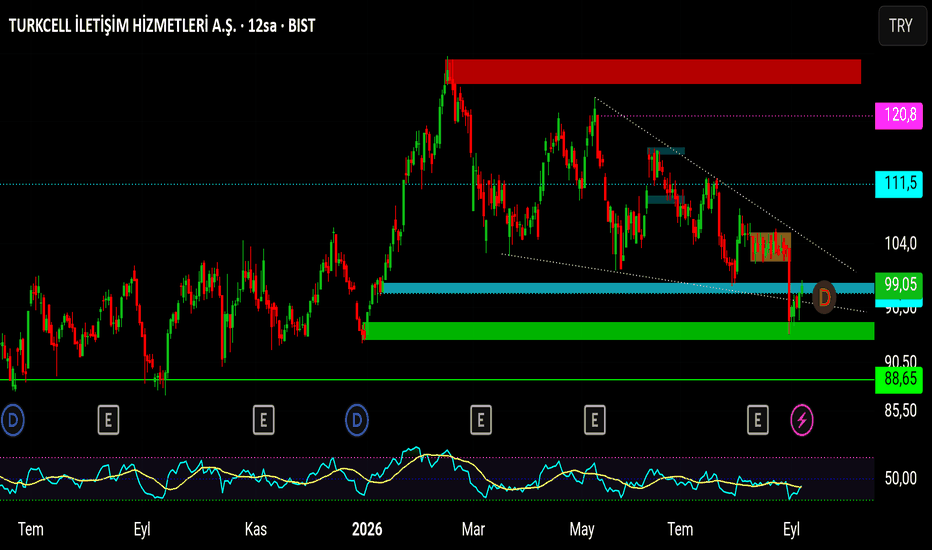Select the teal horizontal zone near 99
932x550 pixels.
pos(628,288)
